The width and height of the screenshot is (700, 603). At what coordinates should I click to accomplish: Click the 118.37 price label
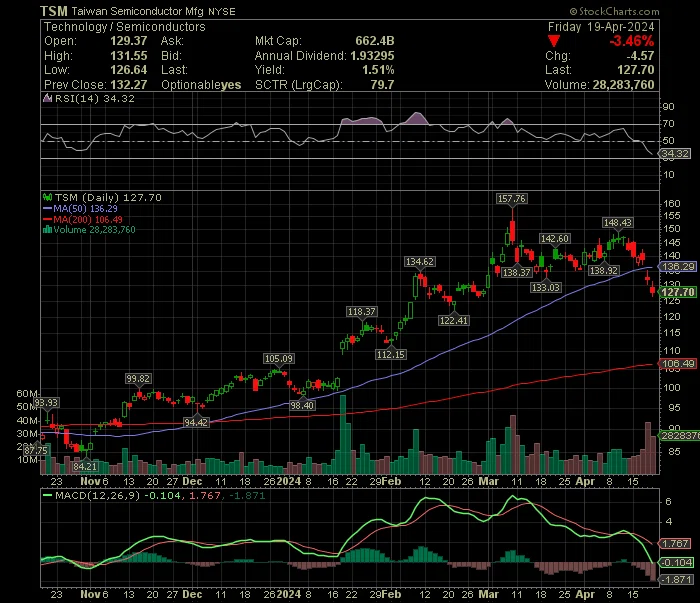(x=362, y=312)
